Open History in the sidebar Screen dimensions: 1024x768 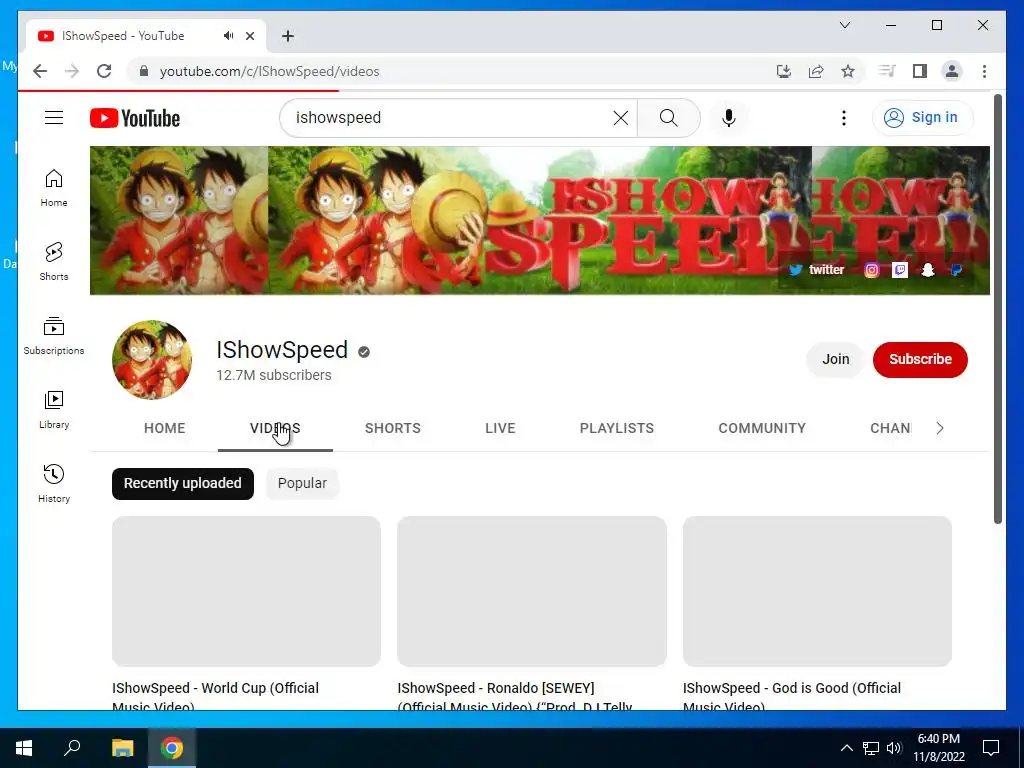pos(54,483)
